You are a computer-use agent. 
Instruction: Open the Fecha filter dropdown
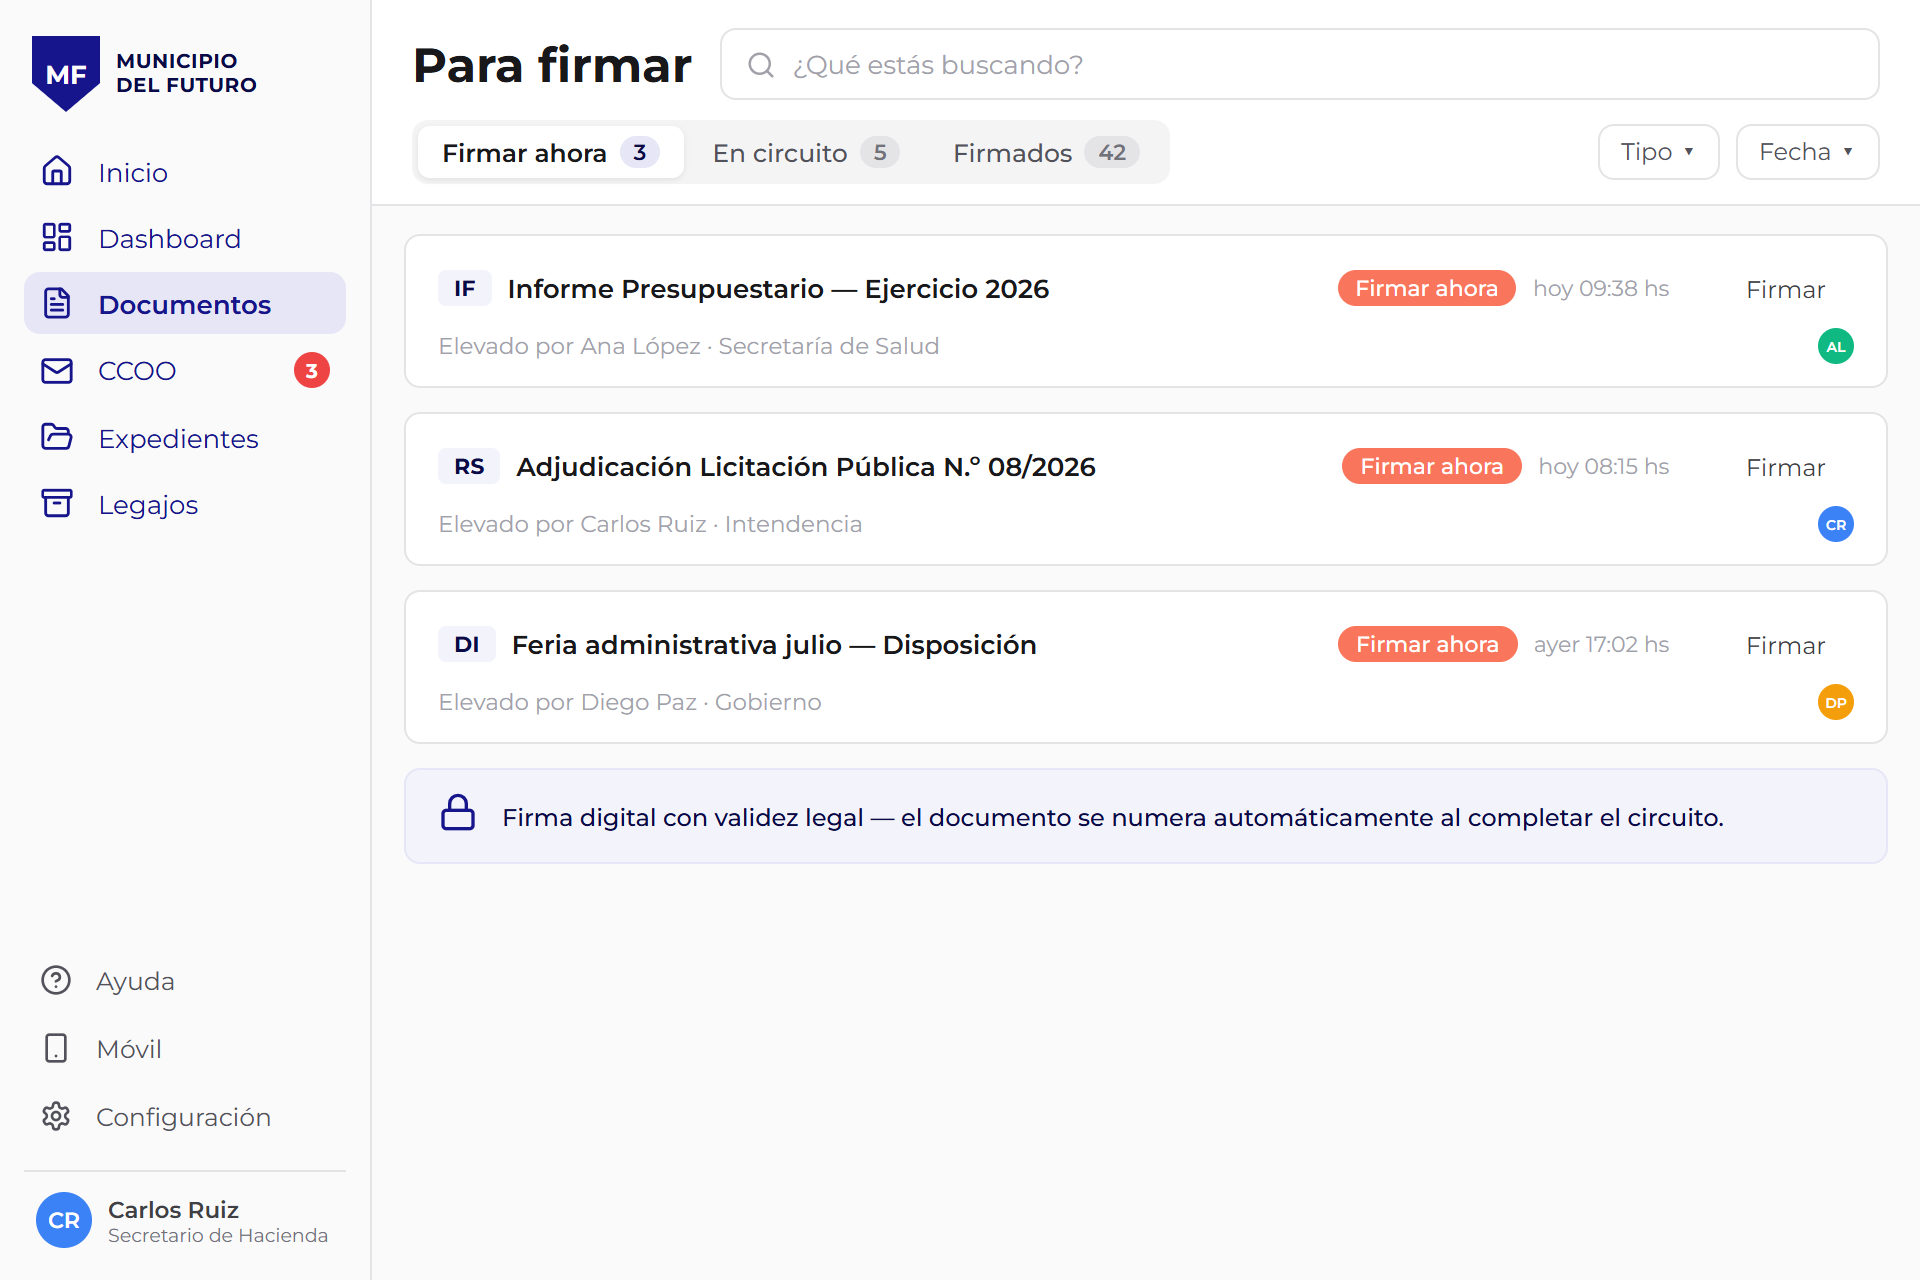pos(1807,152)
